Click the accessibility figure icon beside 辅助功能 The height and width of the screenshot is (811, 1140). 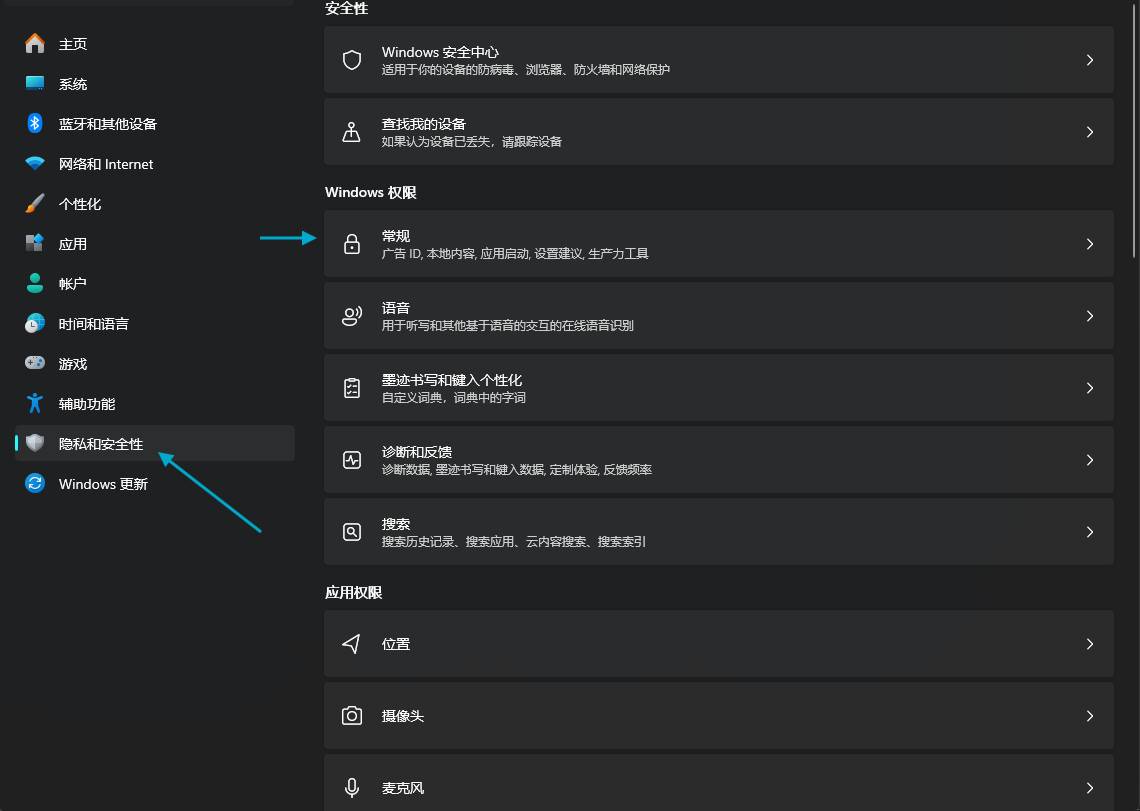[35, 403]
